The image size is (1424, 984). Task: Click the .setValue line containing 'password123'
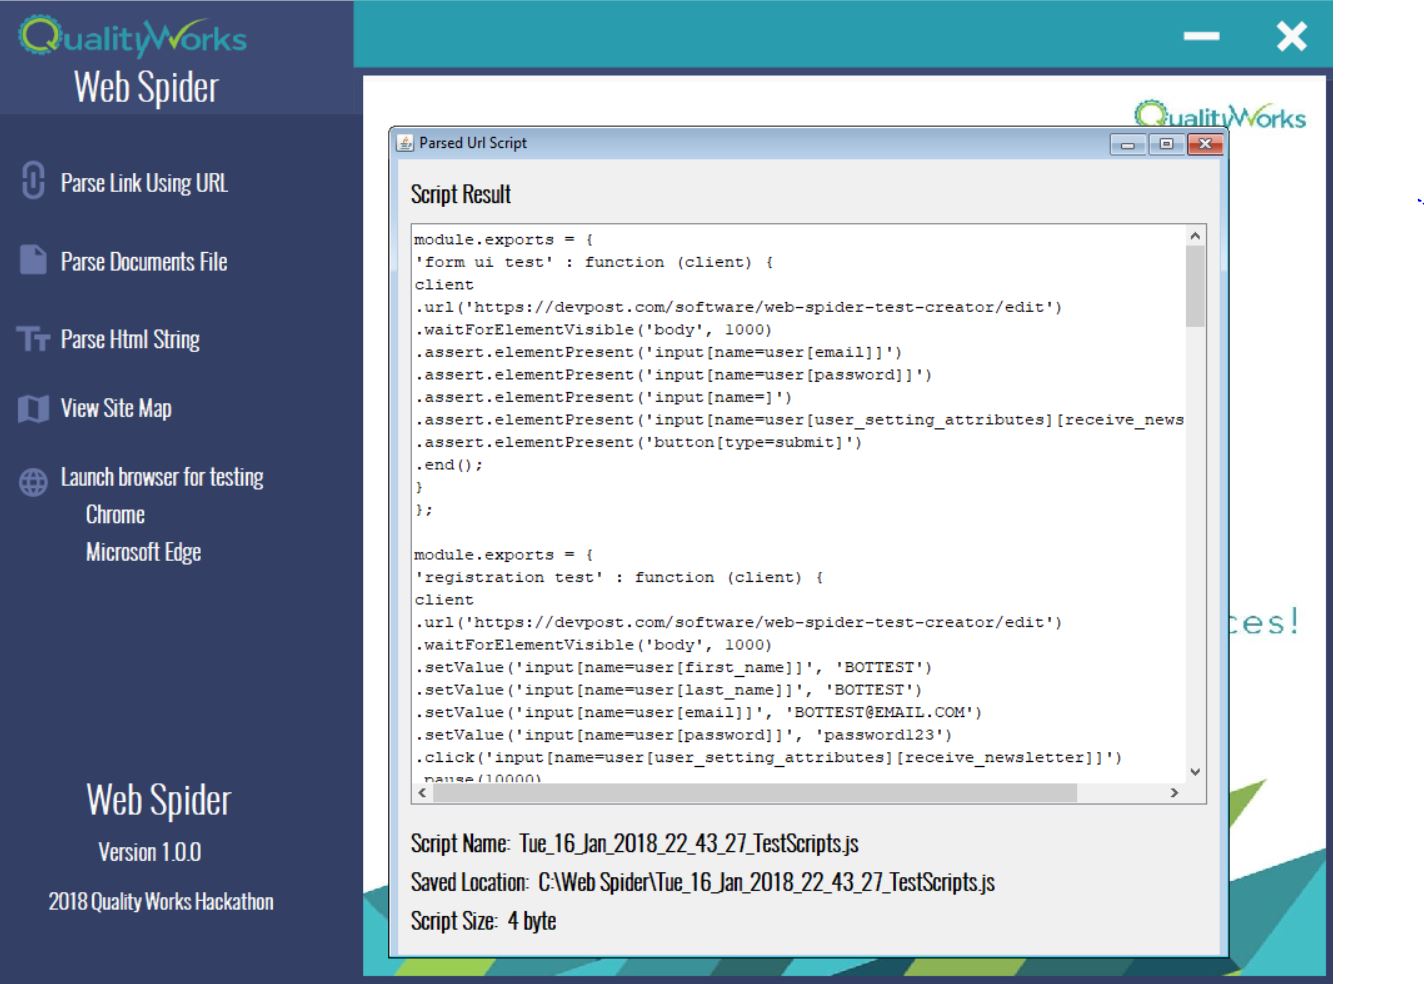tap(683, 735)
